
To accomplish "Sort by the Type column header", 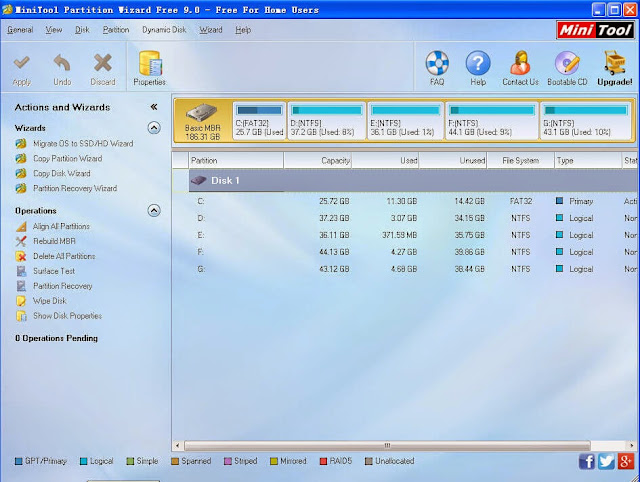I will click(588, 160).
